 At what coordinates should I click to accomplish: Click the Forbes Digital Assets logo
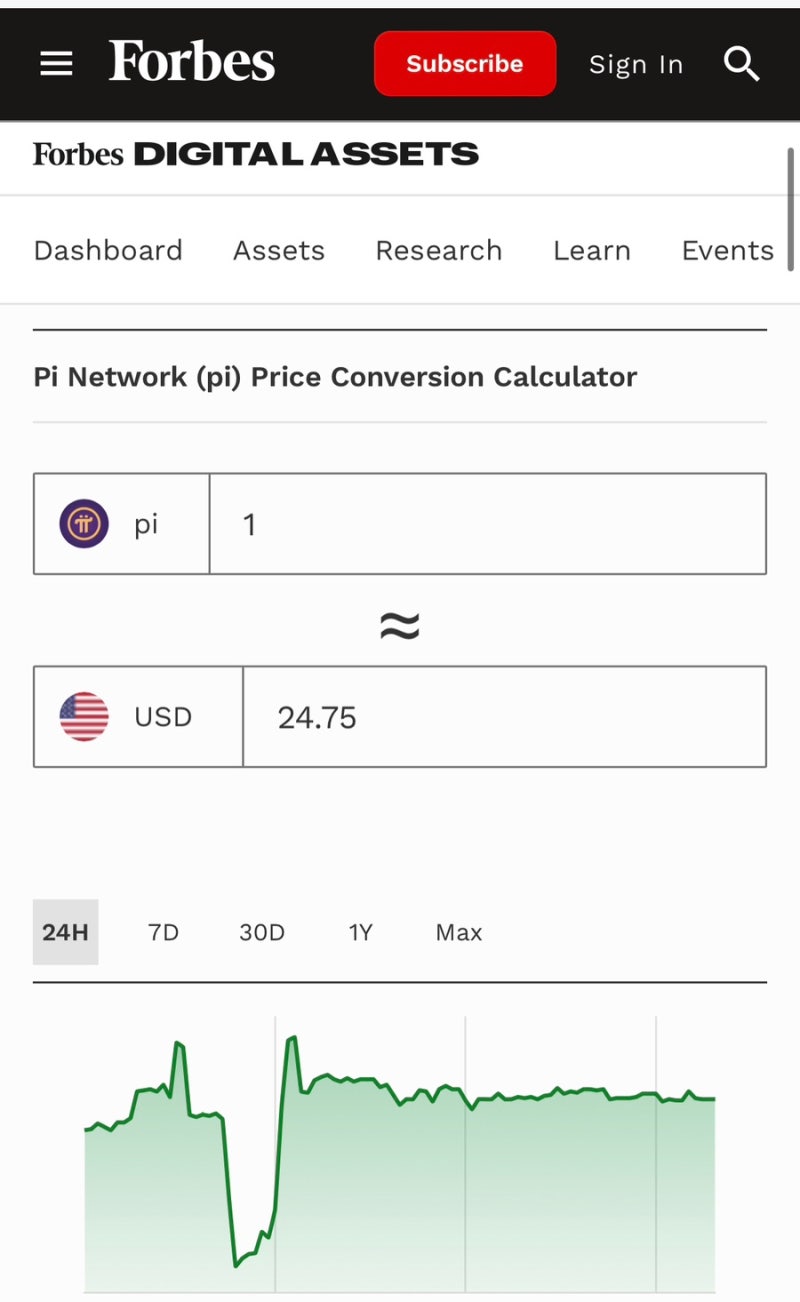pos(256,154)
